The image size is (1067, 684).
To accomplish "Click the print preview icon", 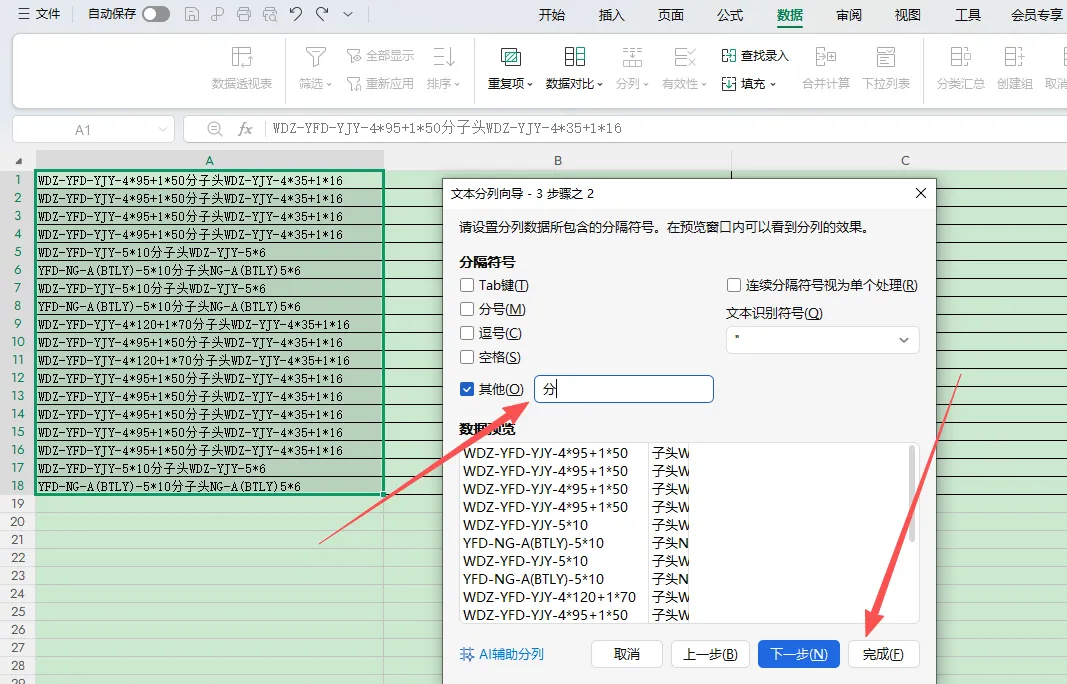I will click(270, 14).
